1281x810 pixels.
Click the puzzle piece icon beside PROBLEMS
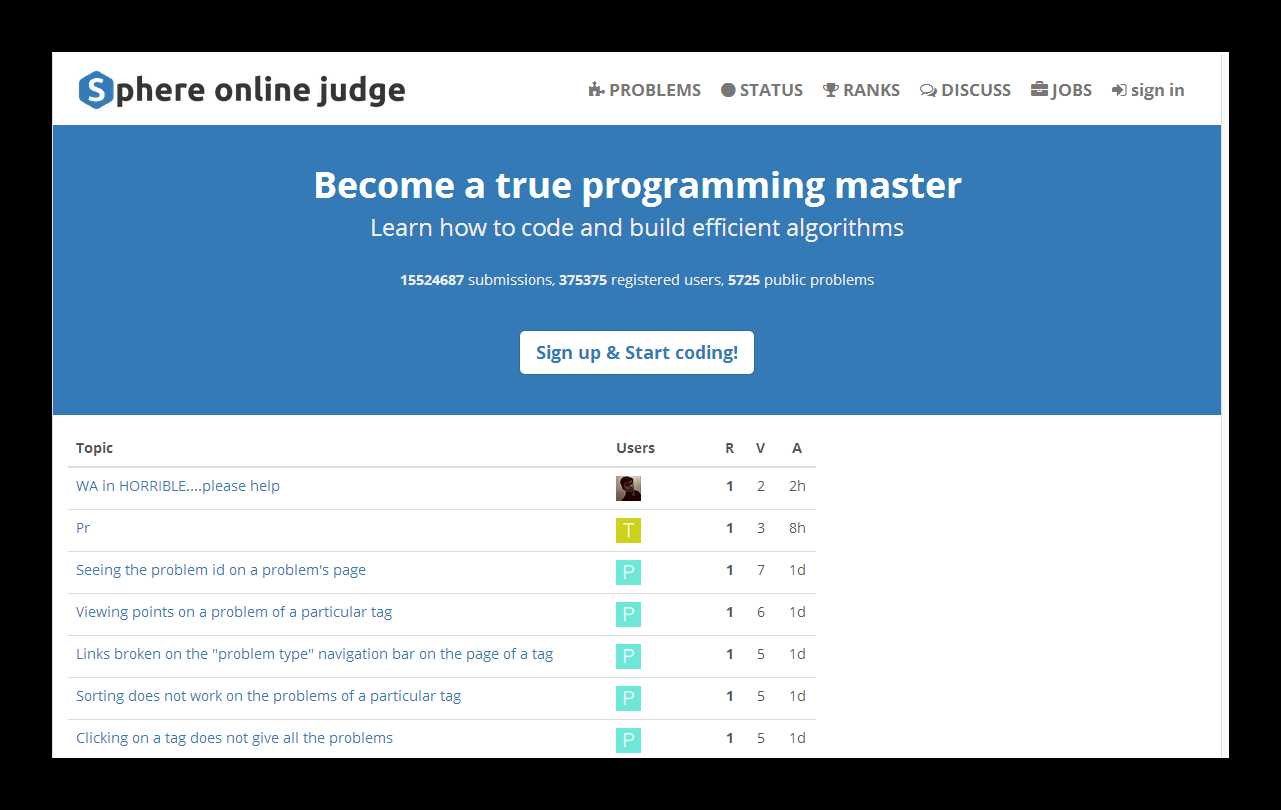click(596, 90)
